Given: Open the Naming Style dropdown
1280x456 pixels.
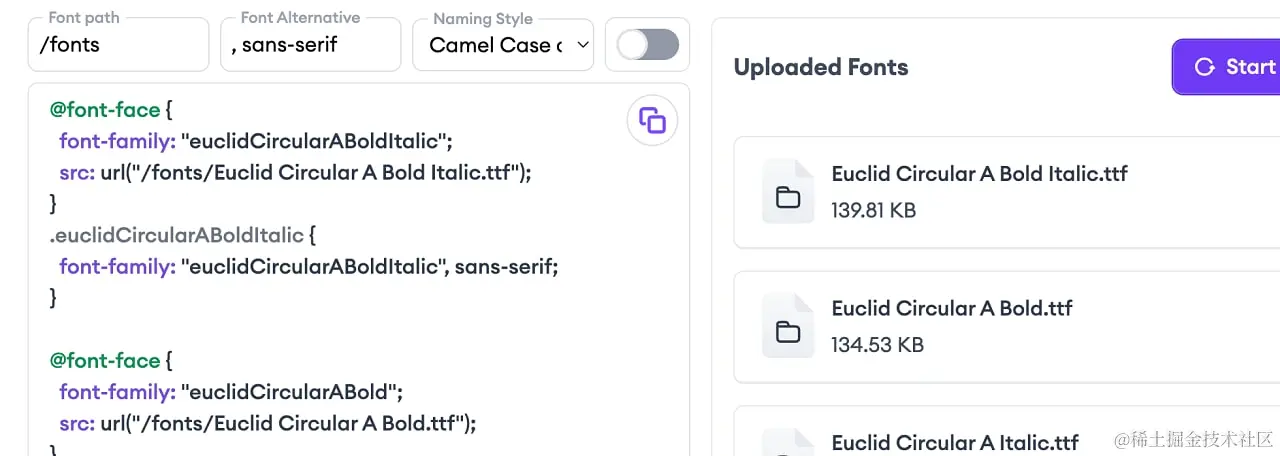Looking at the screenshot, I should 503,45.
